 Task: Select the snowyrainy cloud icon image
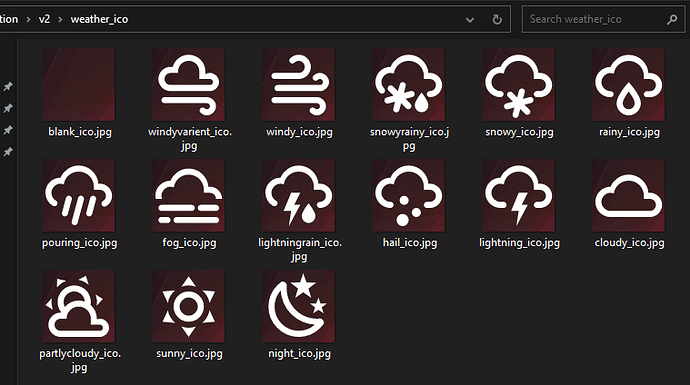point(408,84)
